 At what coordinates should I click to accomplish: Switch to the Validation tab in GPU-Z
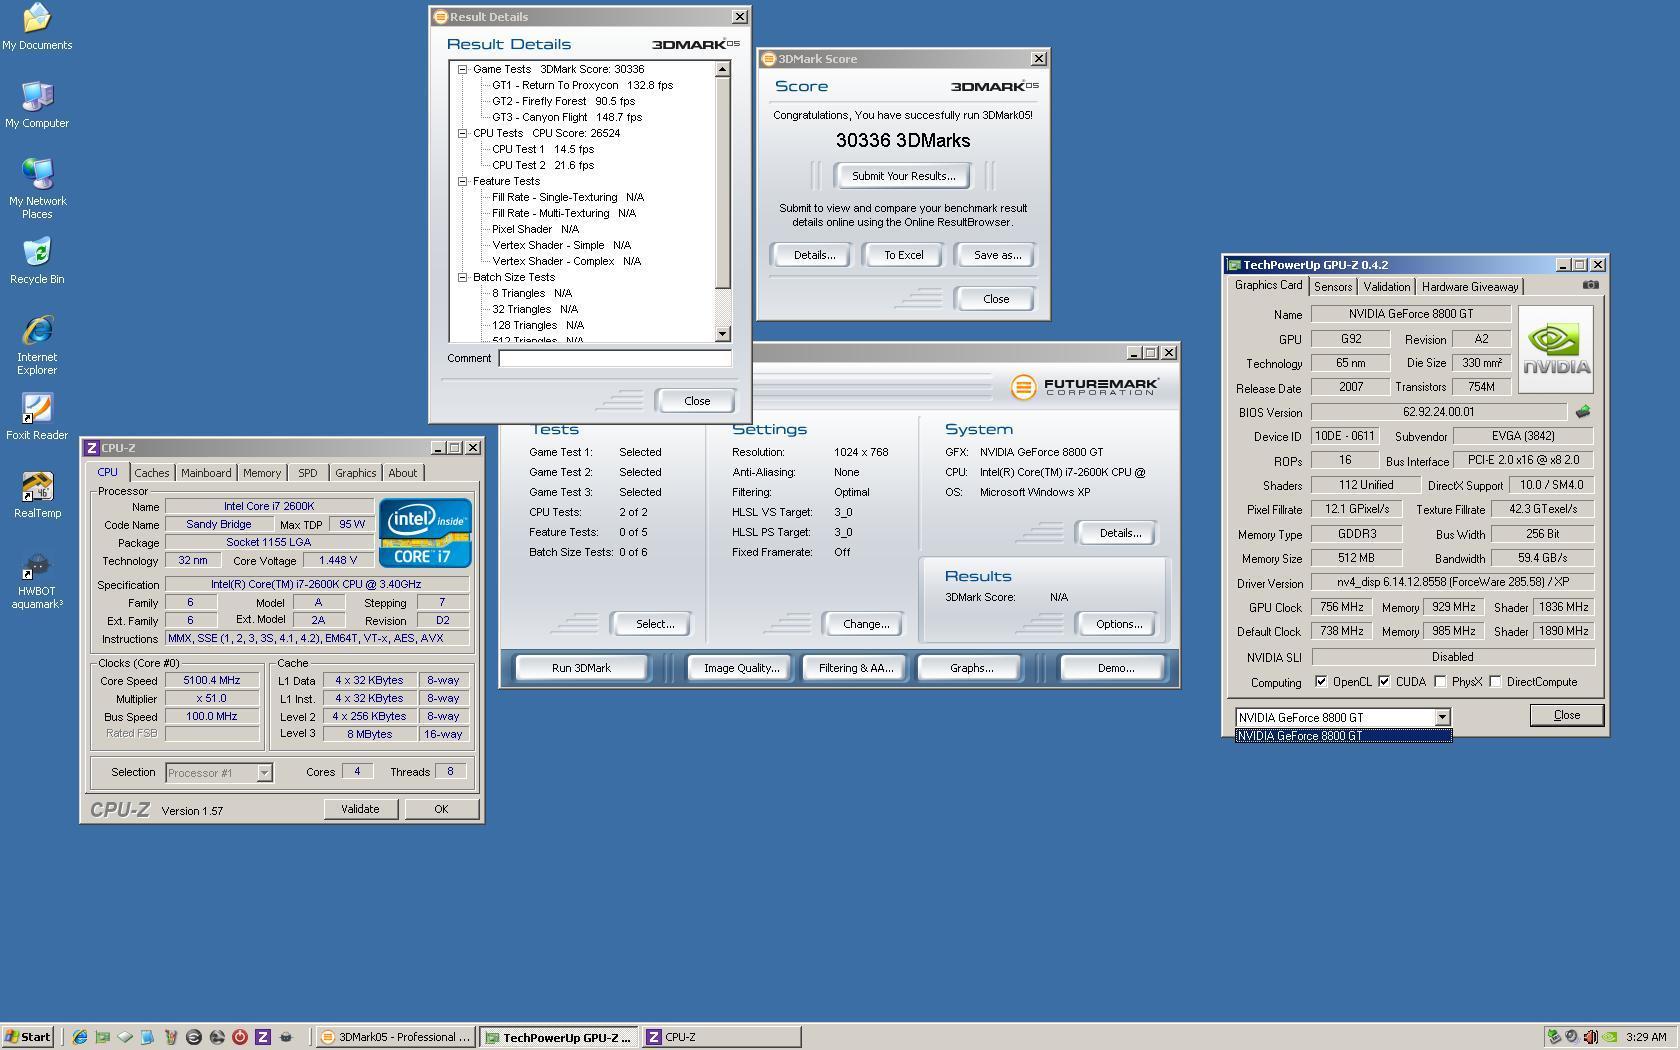point(1386,287)
